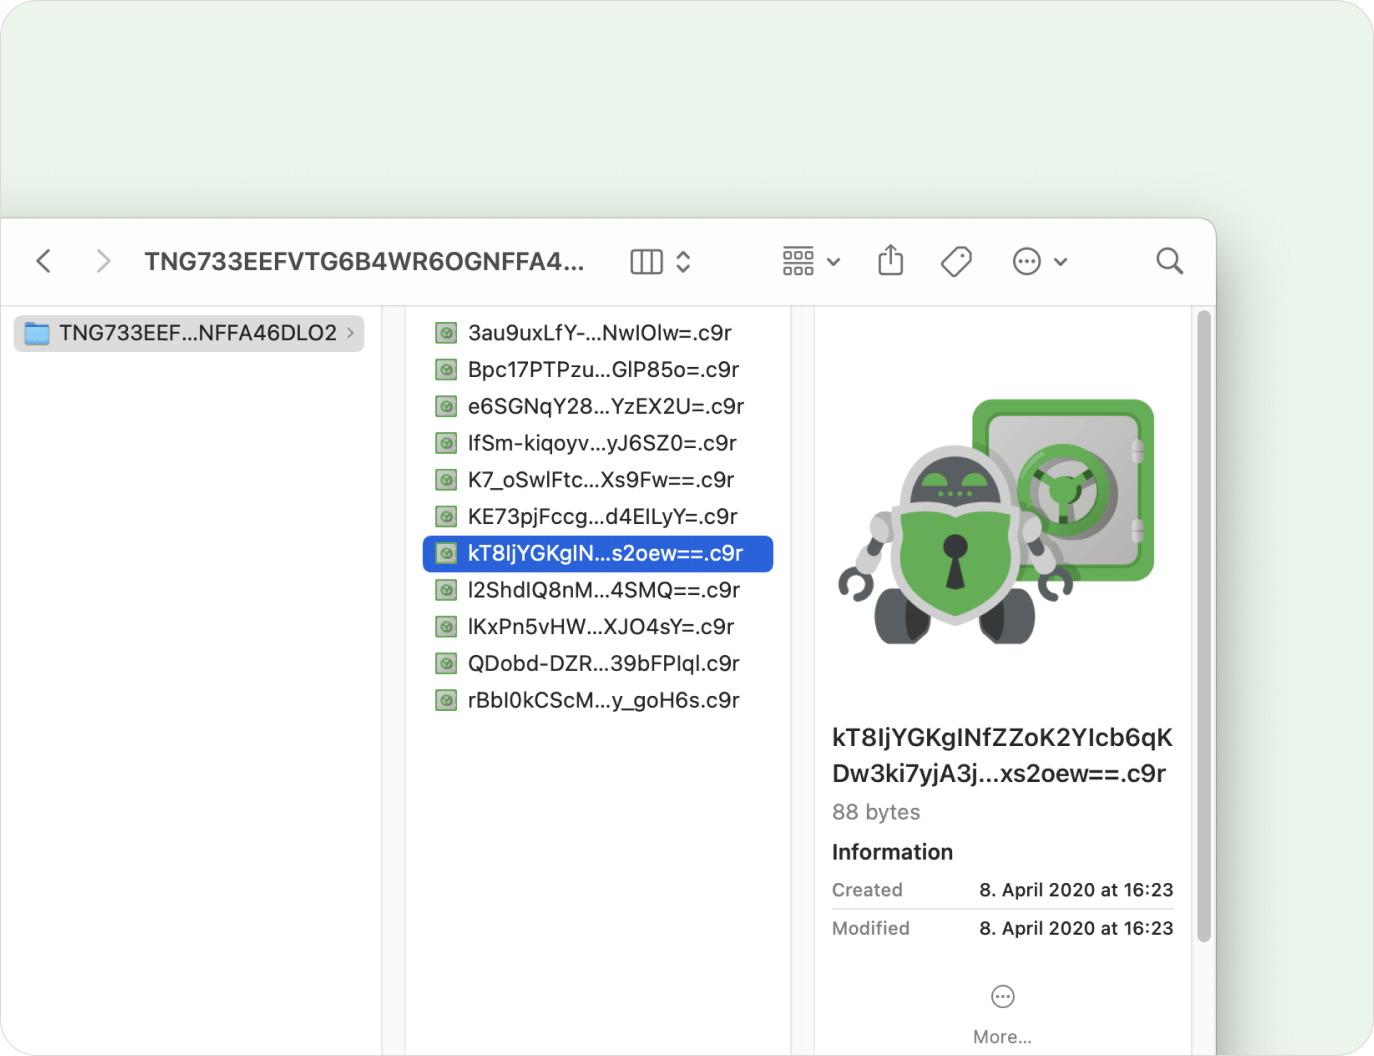Select file KE73pjFccg...d4ElLyY=.c9r
The height and width of the screenshot is (1056, 1374).
[598, 517]
